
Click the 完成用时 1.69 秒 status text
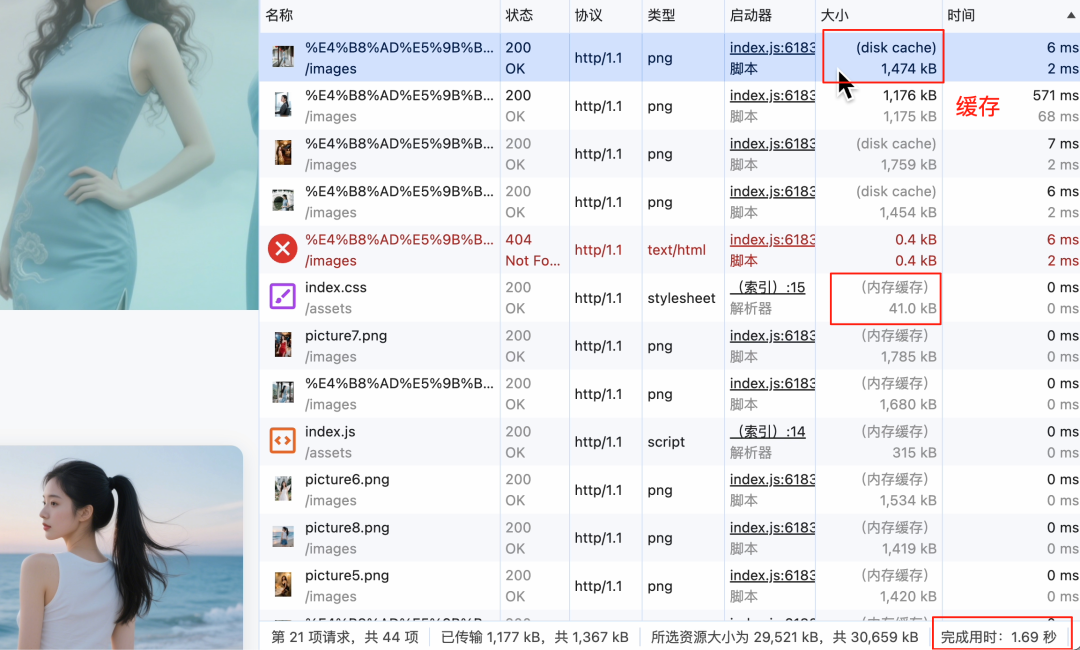pos(1001,635)
